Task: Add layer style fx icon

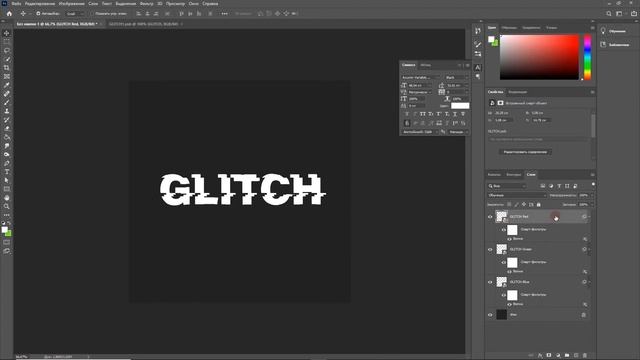Action: click(x=540, y=356)
